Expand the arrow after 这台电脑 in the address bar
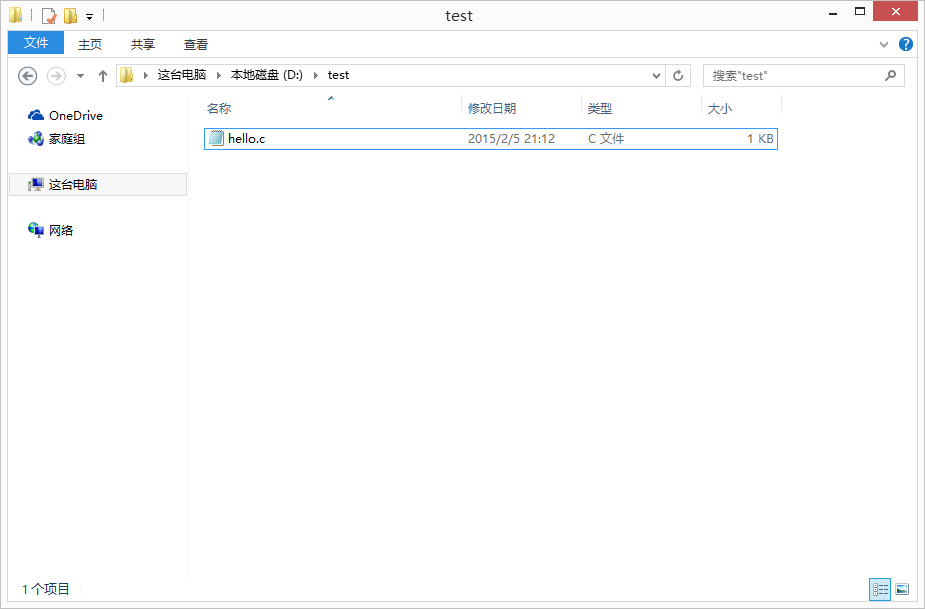Image resolution: width=925 pixels, height=609 pixels. point(219,76)
